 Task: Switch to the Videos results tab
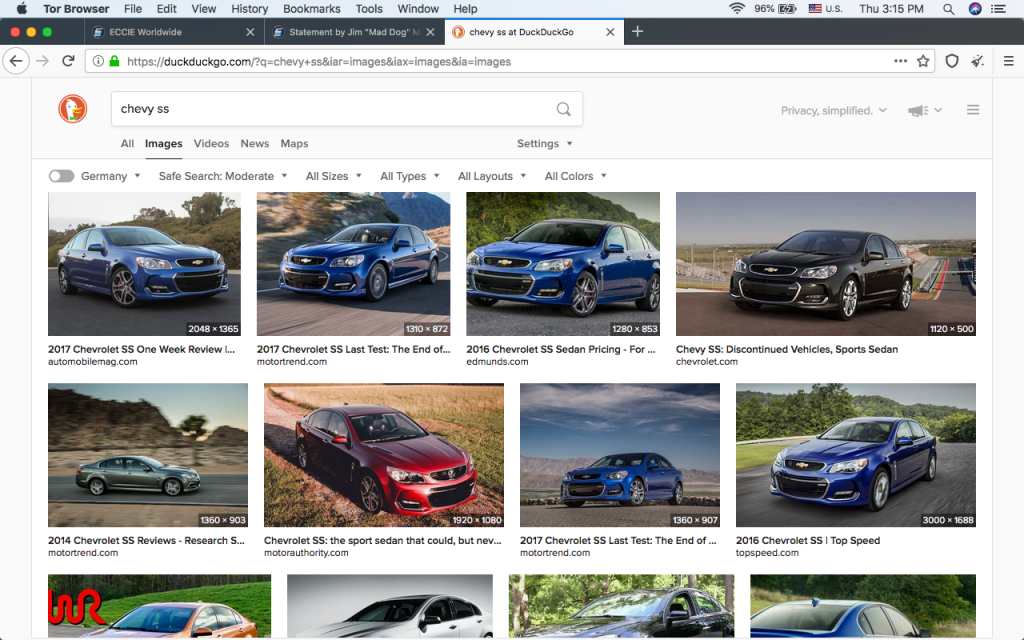[211, 144]
